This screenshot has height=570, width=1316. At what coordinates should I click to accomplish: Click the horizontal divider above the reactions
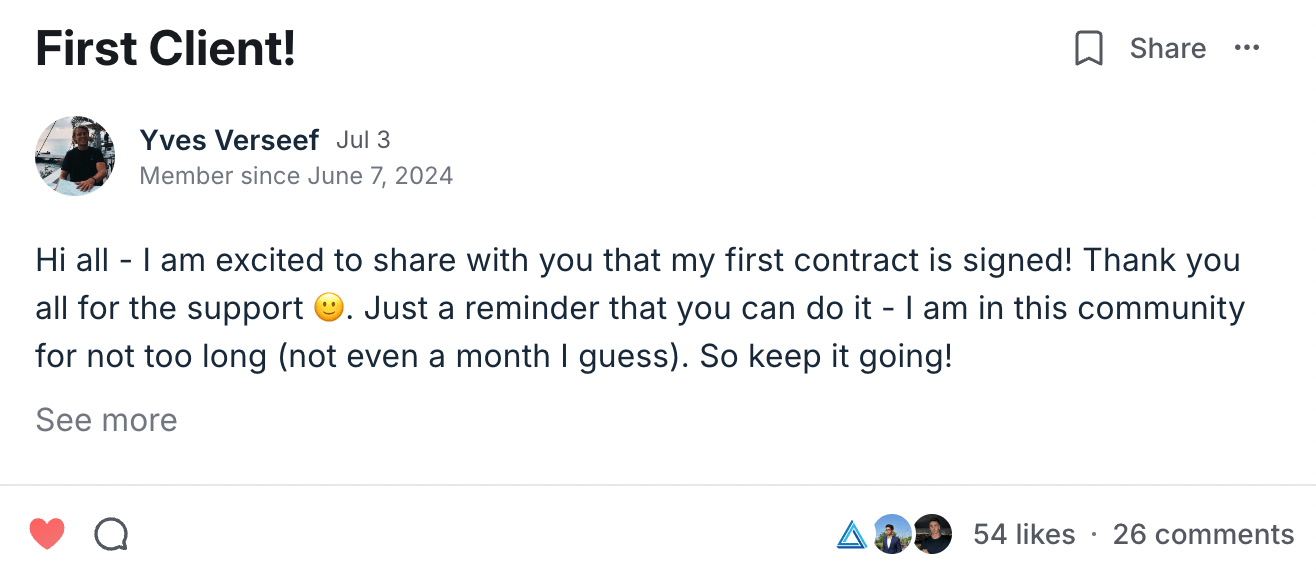pos(658,486)
